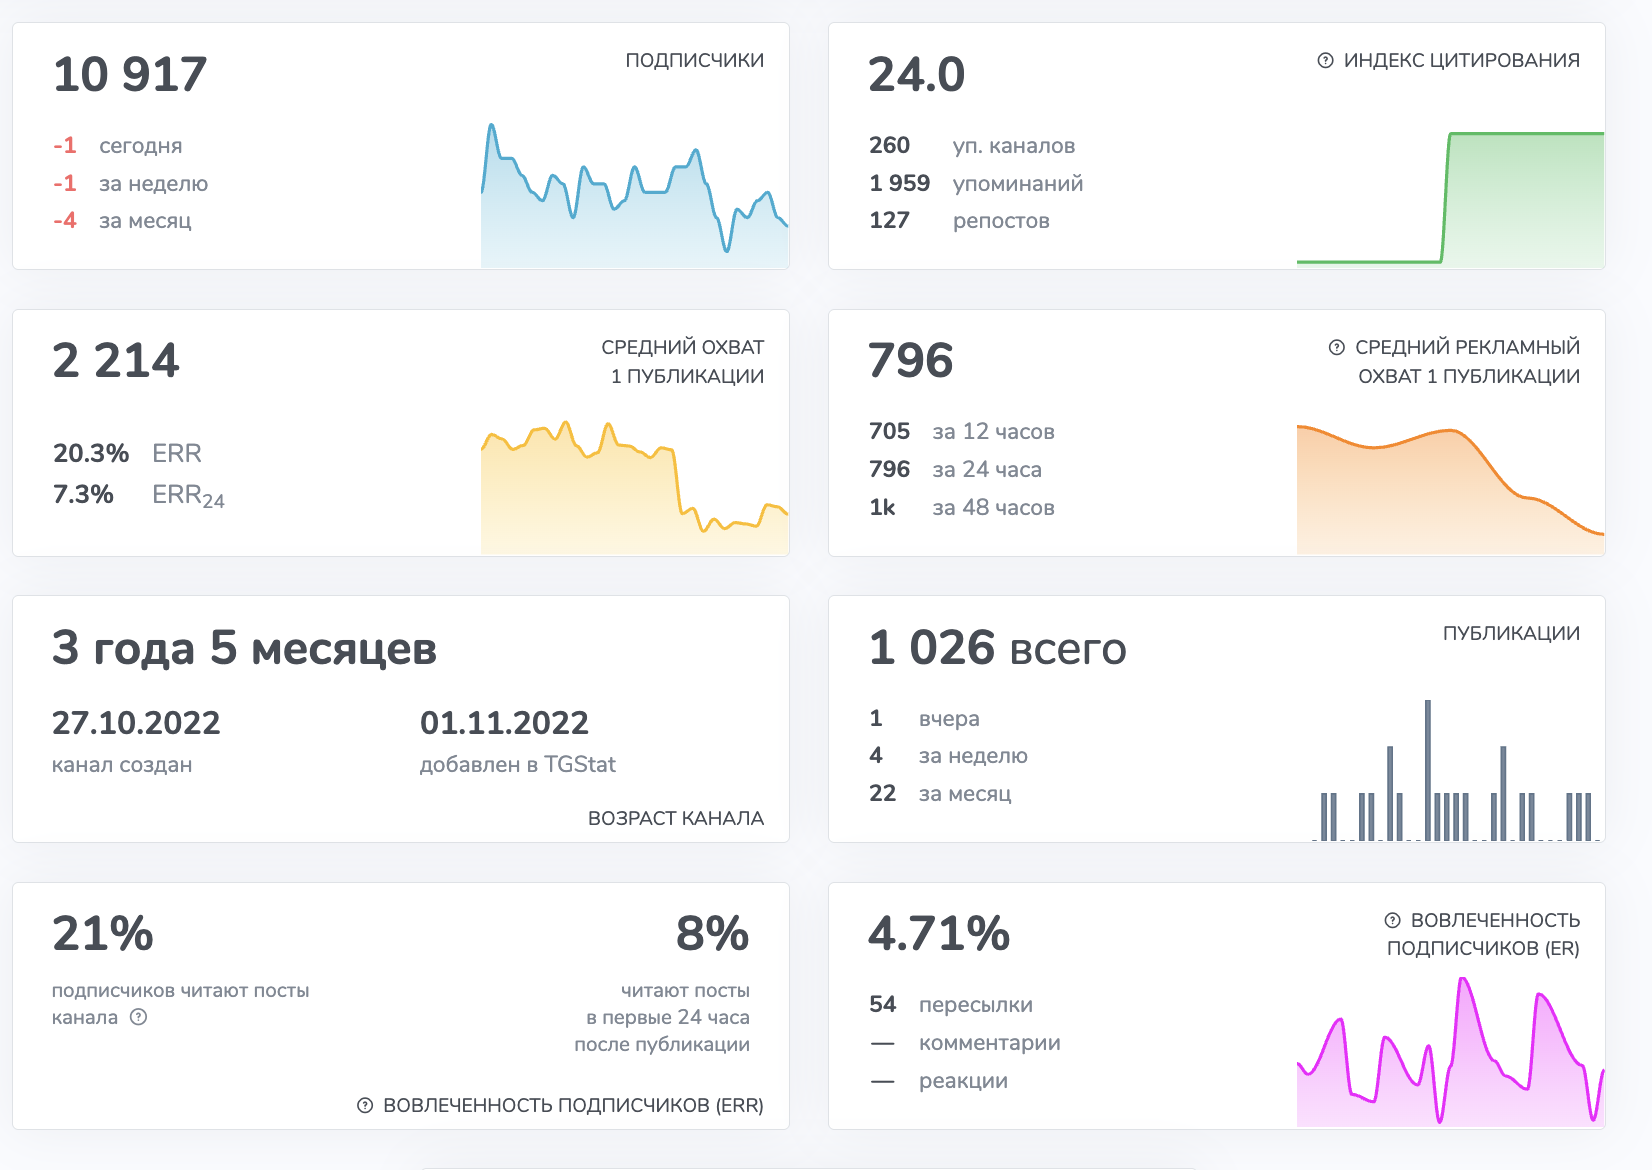The width and height of the screenshot is (1652, 1170).
Task: Click the 20.3% ERR value
Action: coord(91,453)
